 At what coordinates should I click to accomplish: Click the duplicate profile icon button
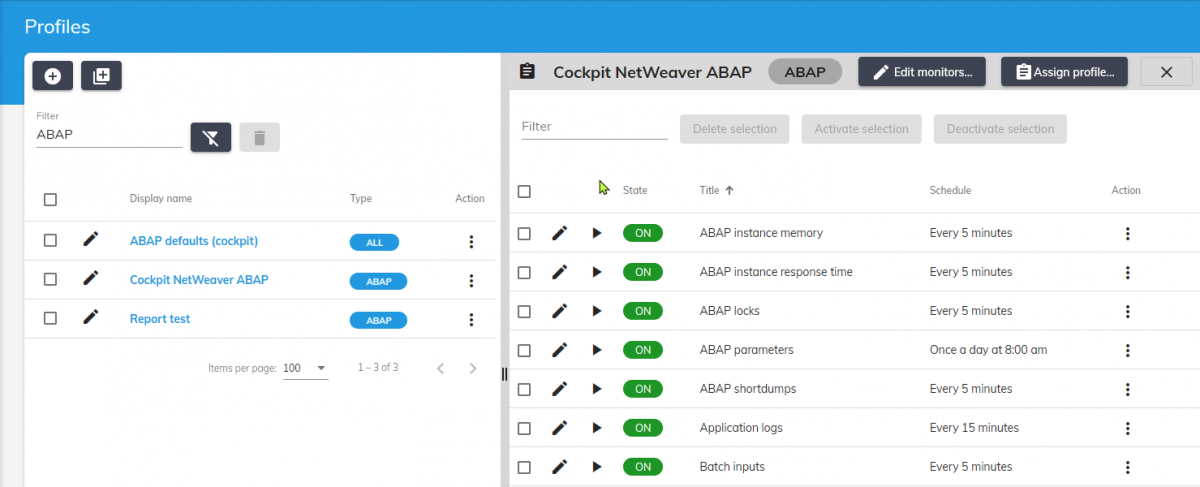click(101, 76)
